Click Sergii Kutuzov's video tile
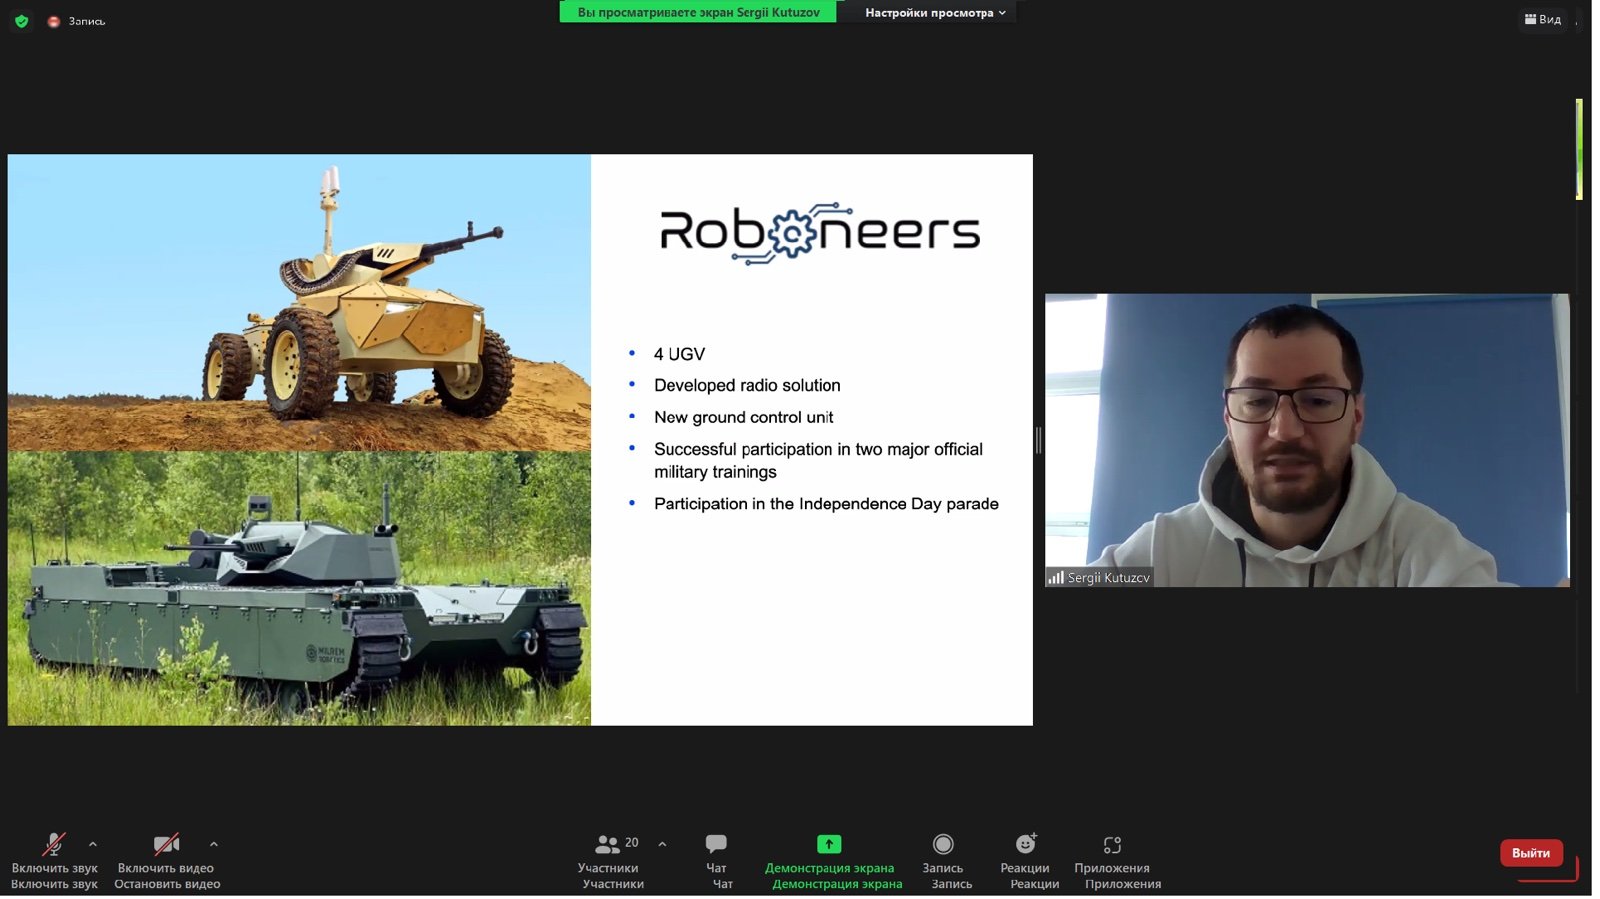The image size is (1600, 899). 1307,440
